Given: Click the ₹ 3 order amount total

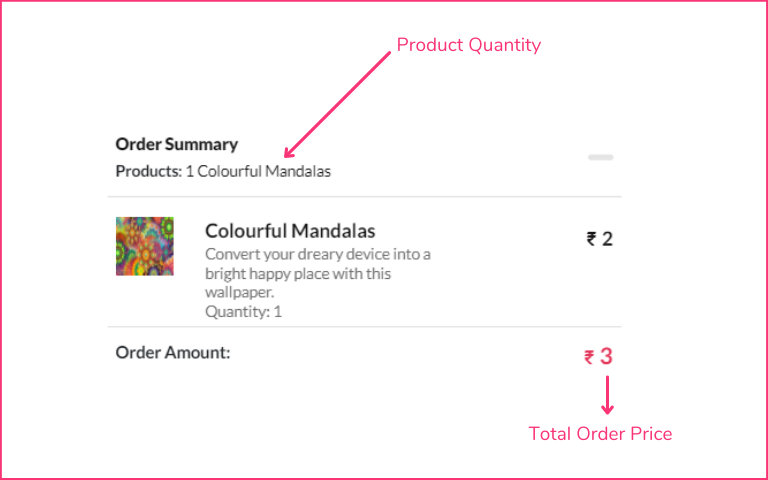Looking at the screenshot, I should coord(599,356).
